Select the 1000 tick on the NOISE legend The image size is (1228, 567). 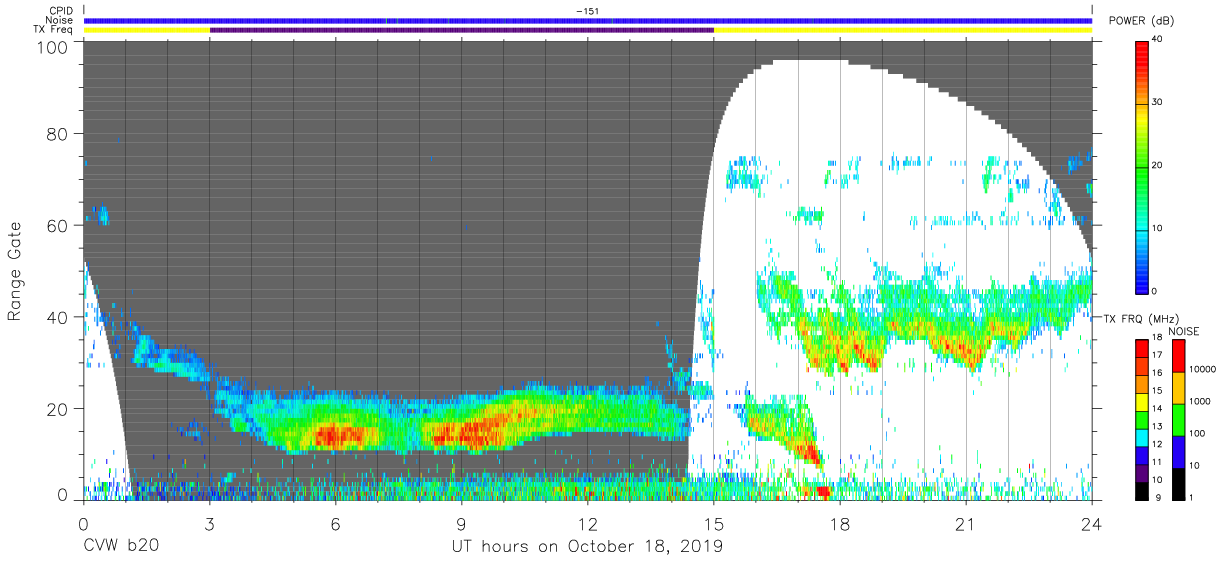pyautogui.click(x=1200, y=401)
